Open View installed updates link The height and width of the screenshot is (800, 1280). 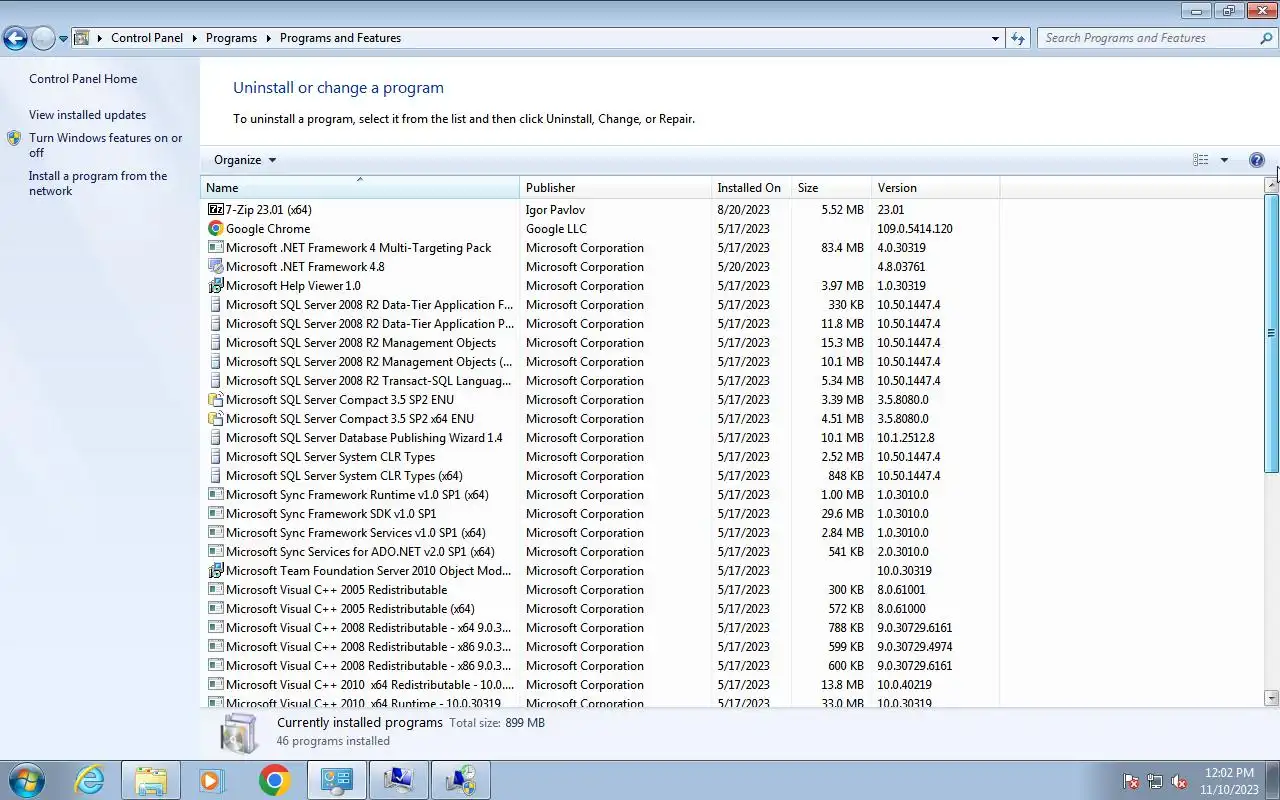(x=87, y=115)
